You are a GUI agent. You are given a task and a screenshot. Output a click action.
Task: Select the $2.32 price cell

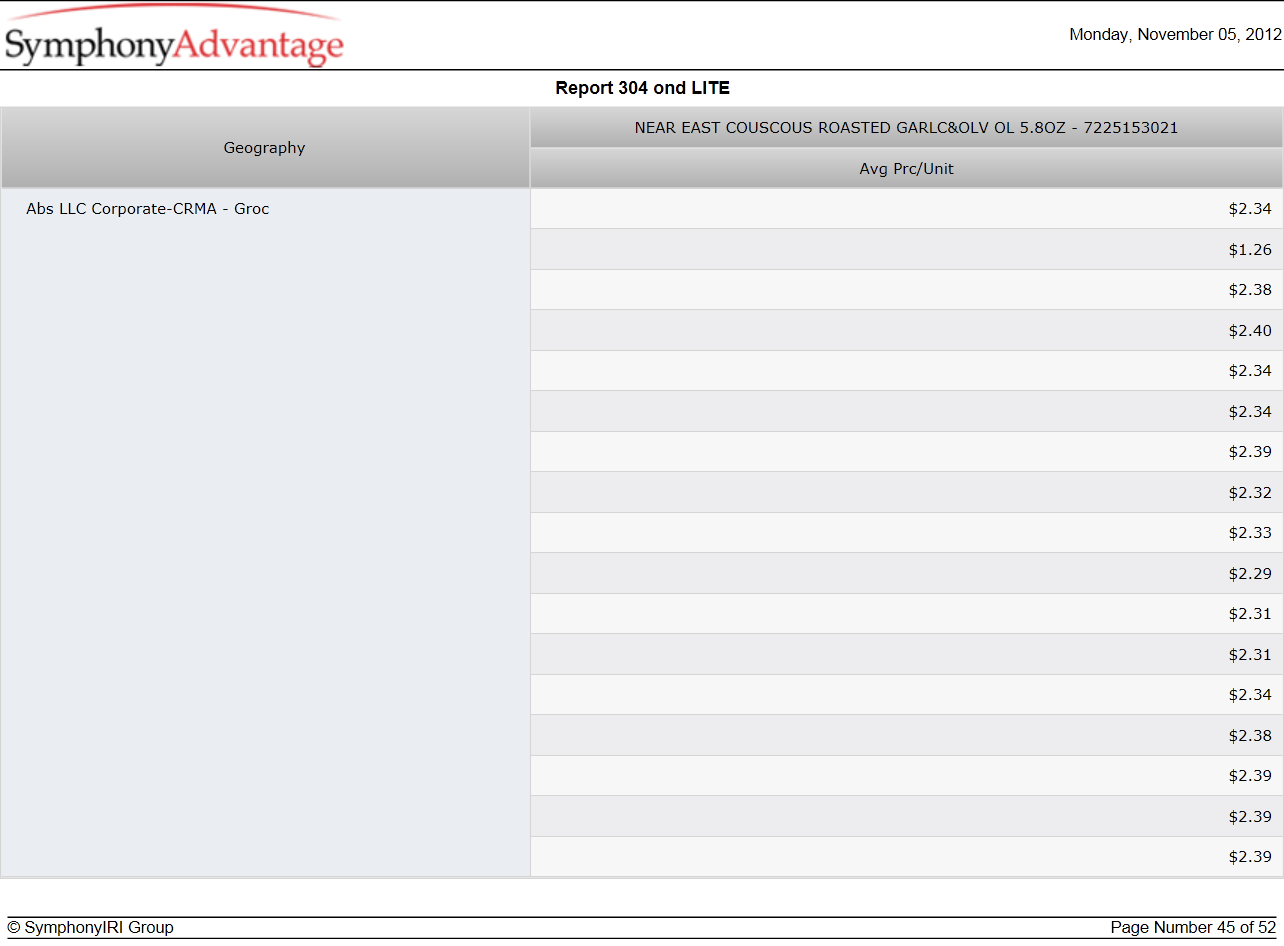pos(906,493)
